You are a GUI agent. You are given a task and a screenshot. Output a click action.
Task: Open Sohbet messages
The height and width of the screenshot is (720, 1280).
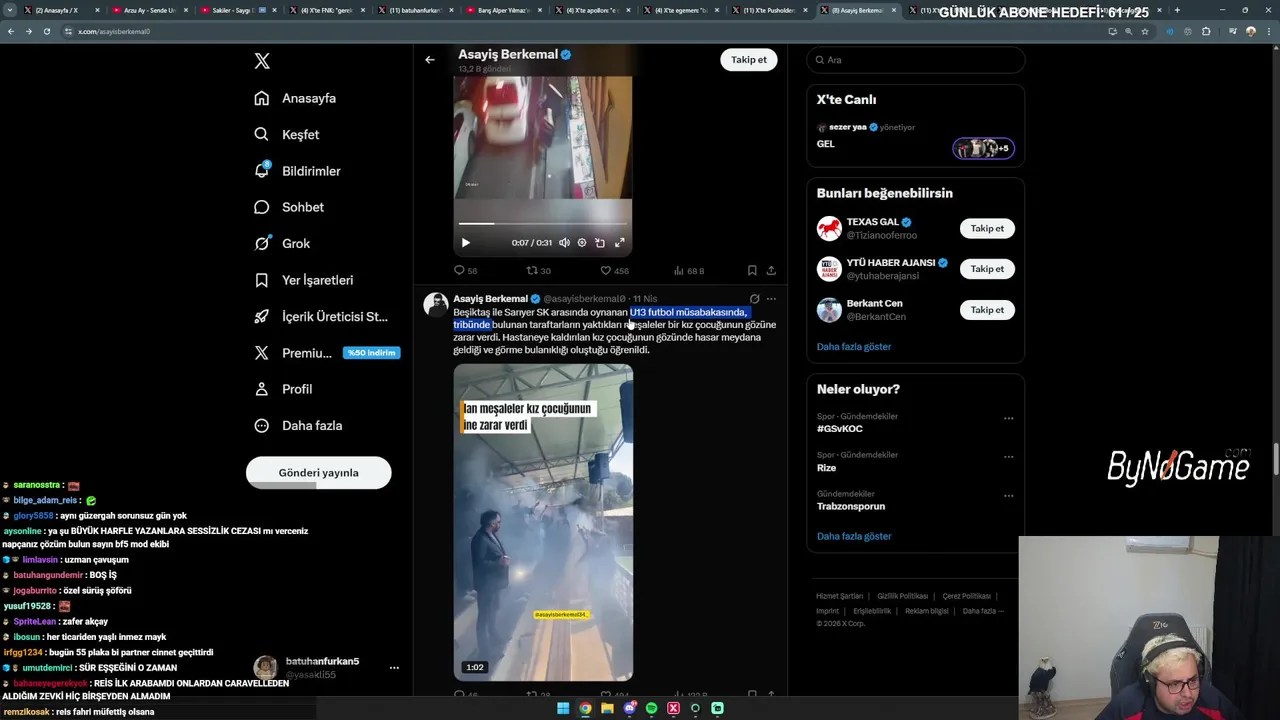point(289,207)
